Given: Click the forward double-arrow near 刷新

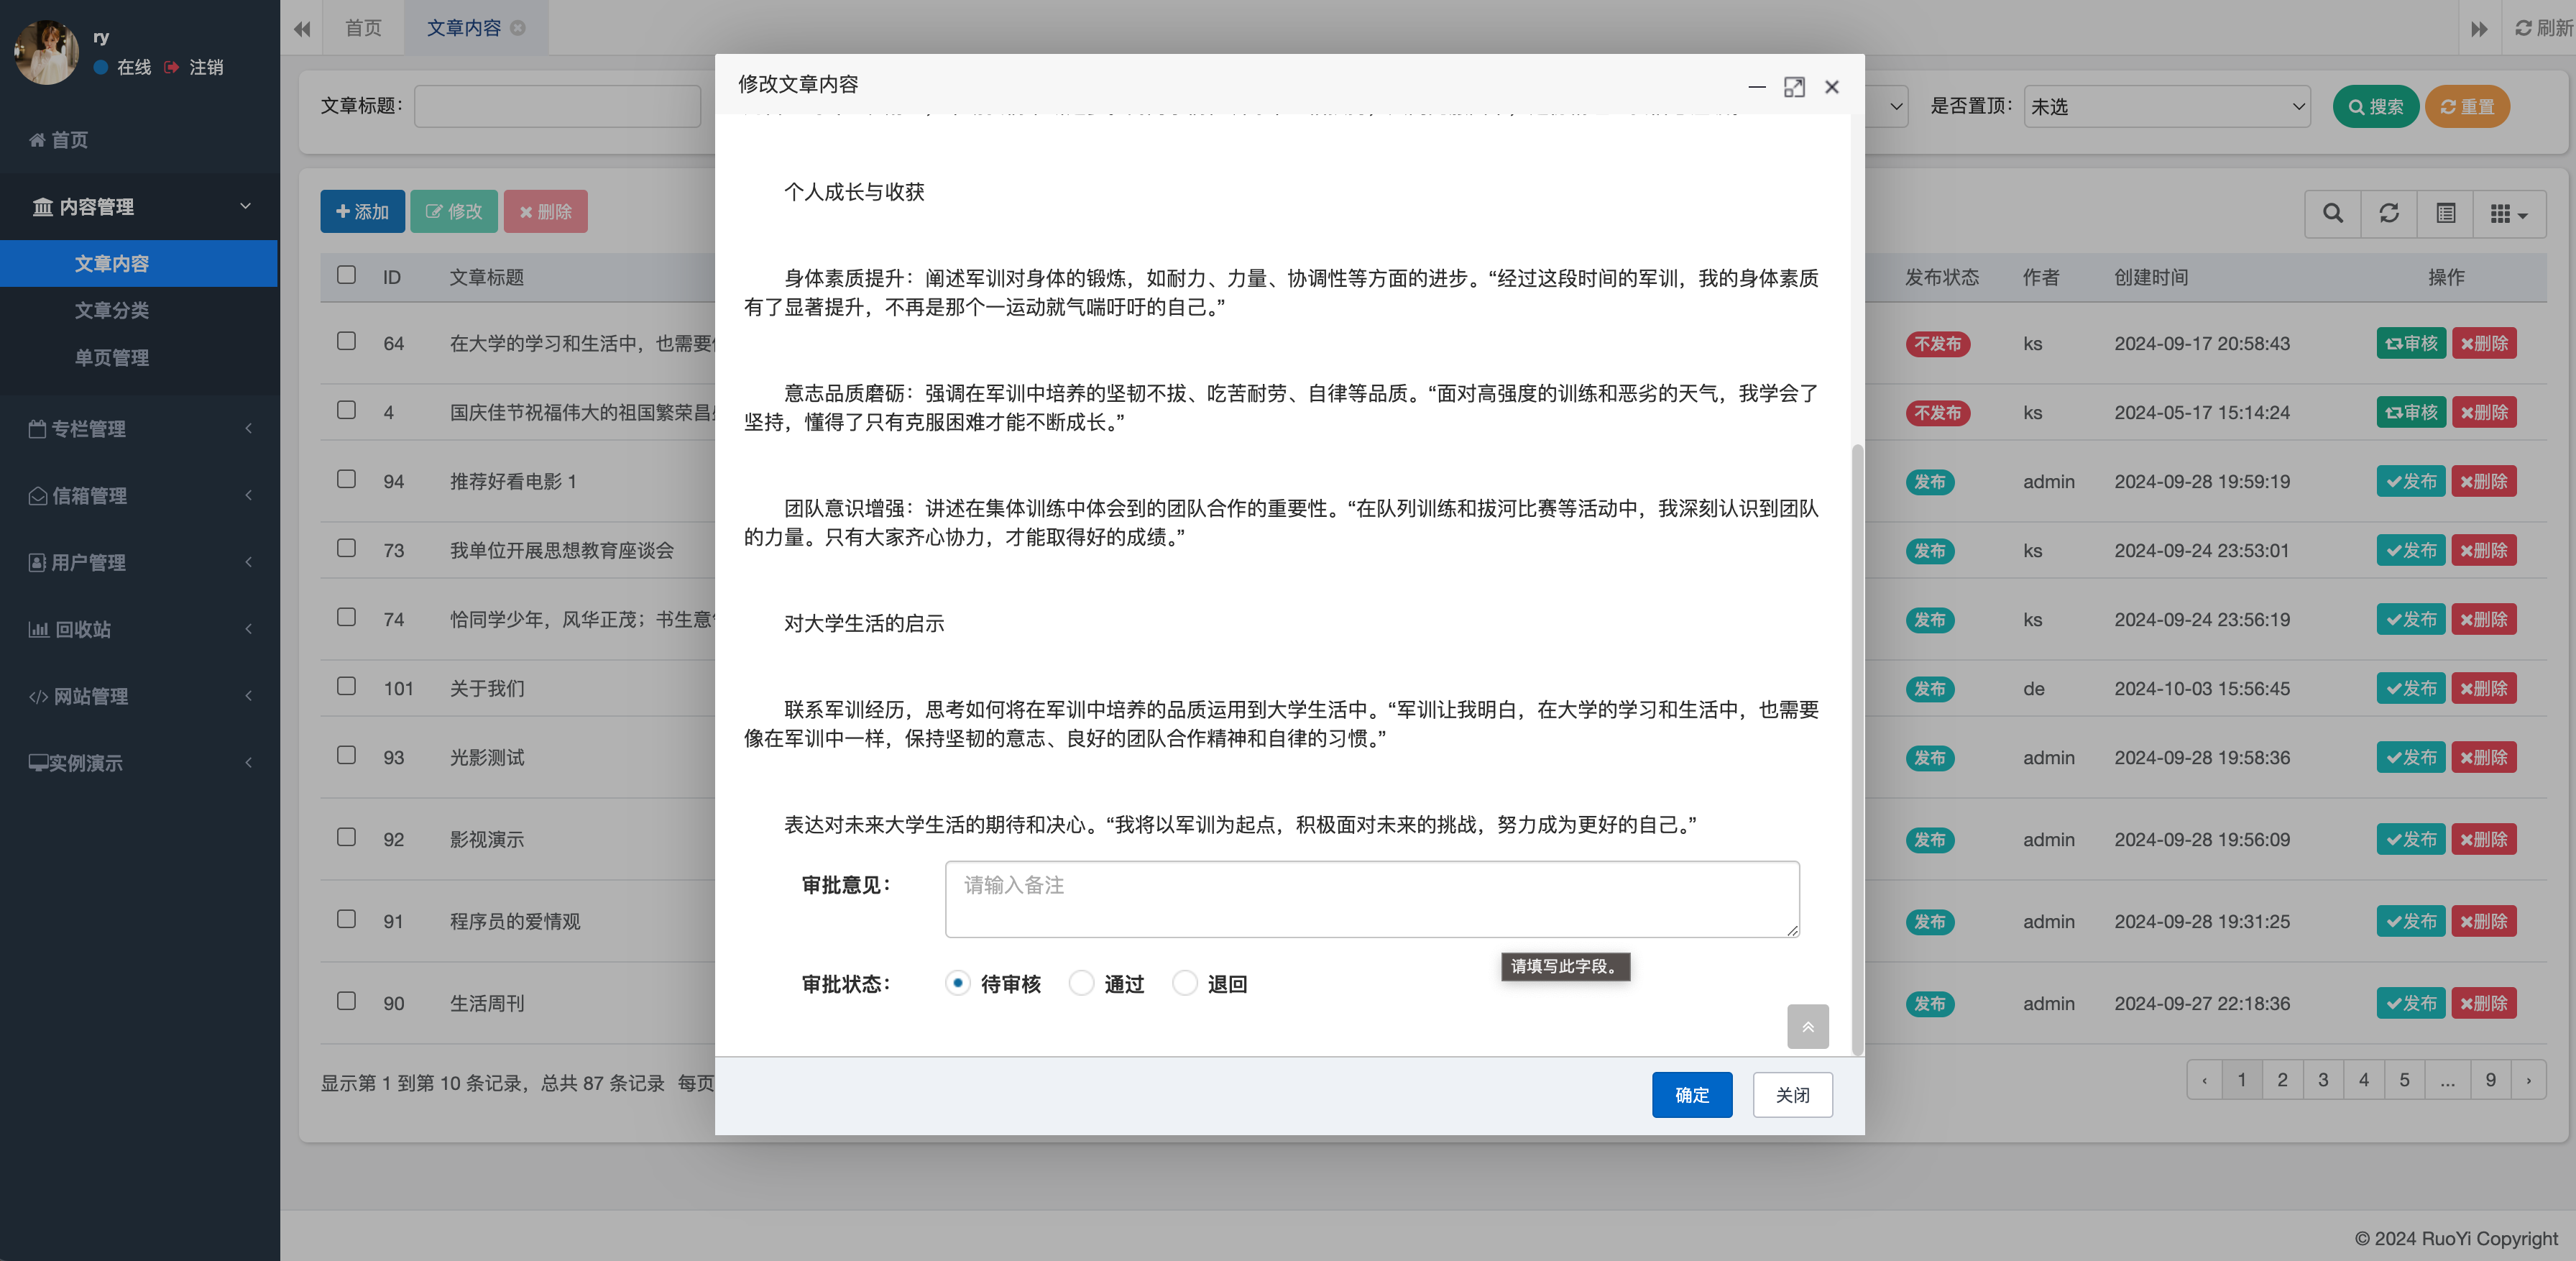Looking at the screenshot, I should click(2479, 29).
